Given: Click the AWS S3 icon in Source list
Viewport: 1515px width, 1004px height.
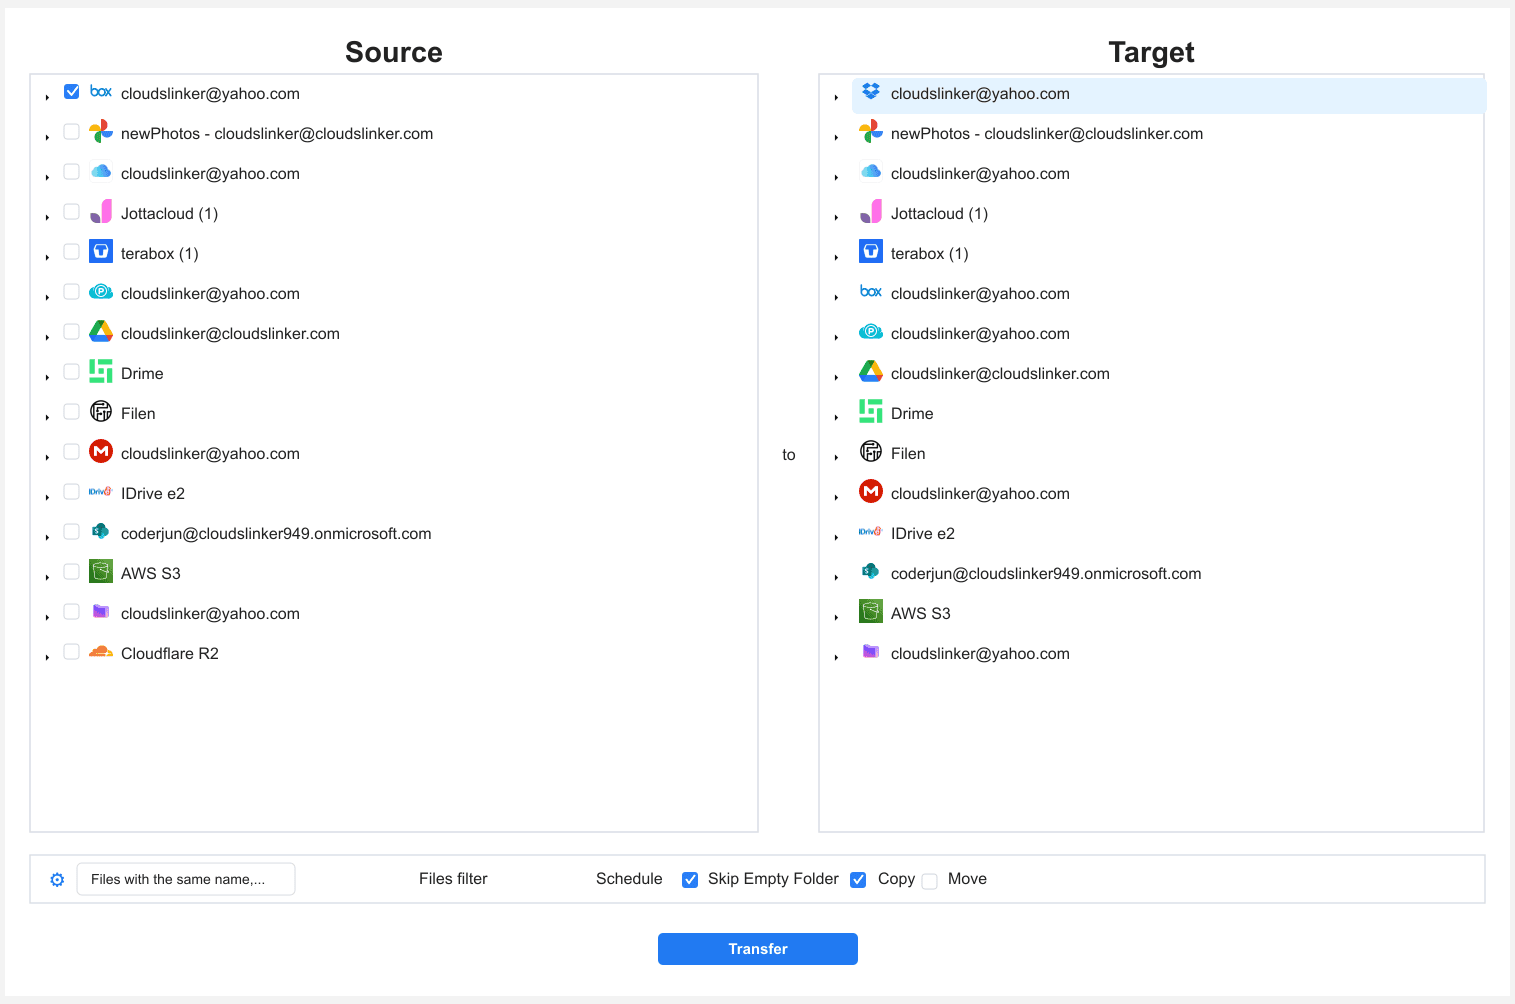Looking at the screenshot, I should pos(101,571).
